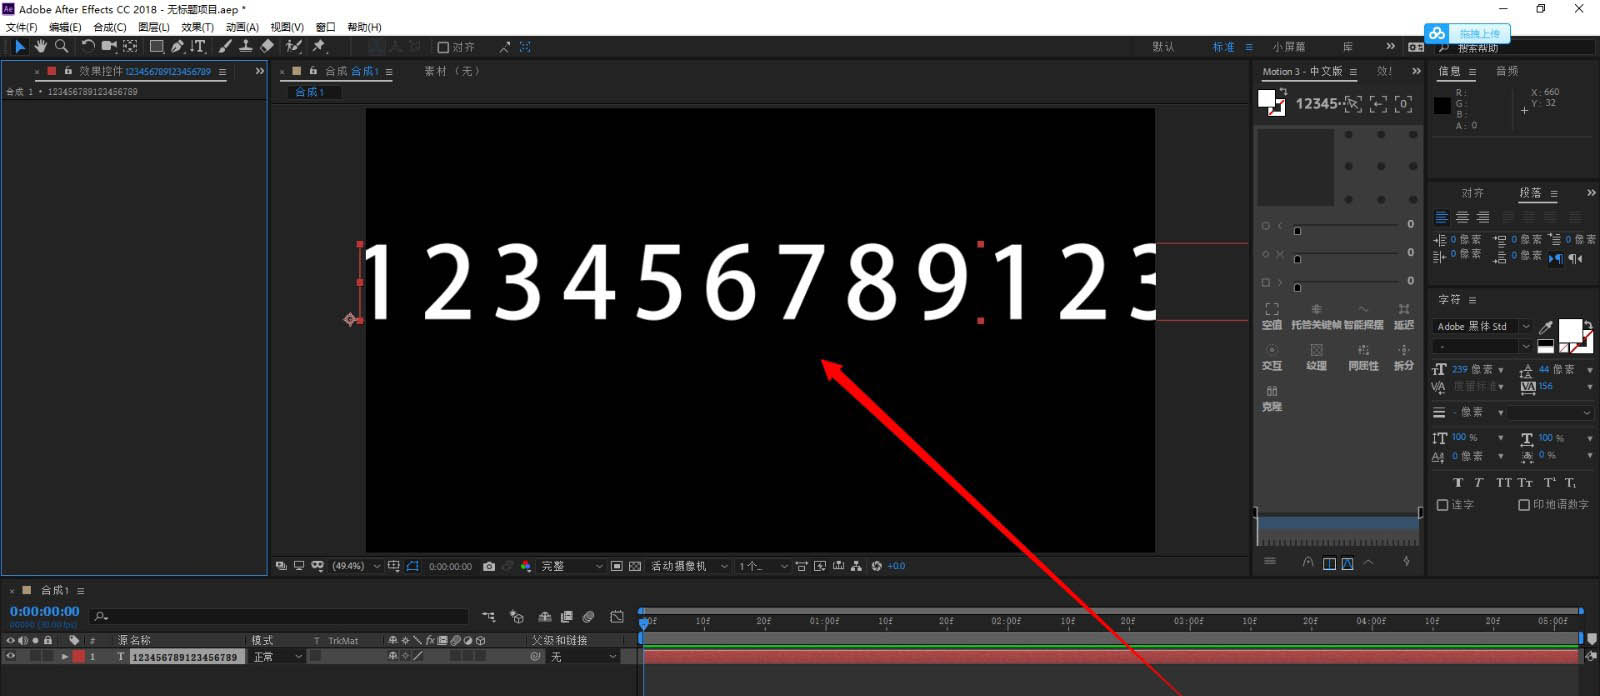Select the Zoom magnifier tool
Viewport: 1600px width, 696px height.
(x=61, y=46)
